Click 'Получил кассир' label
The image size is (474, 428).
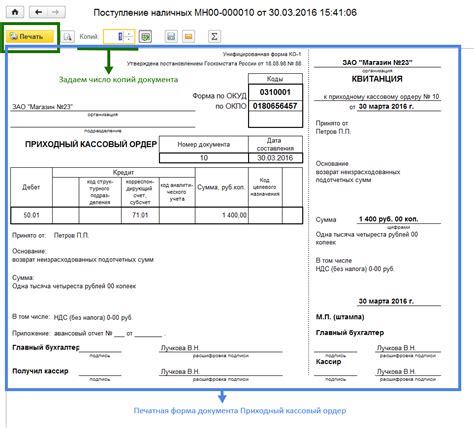point(40,371)
